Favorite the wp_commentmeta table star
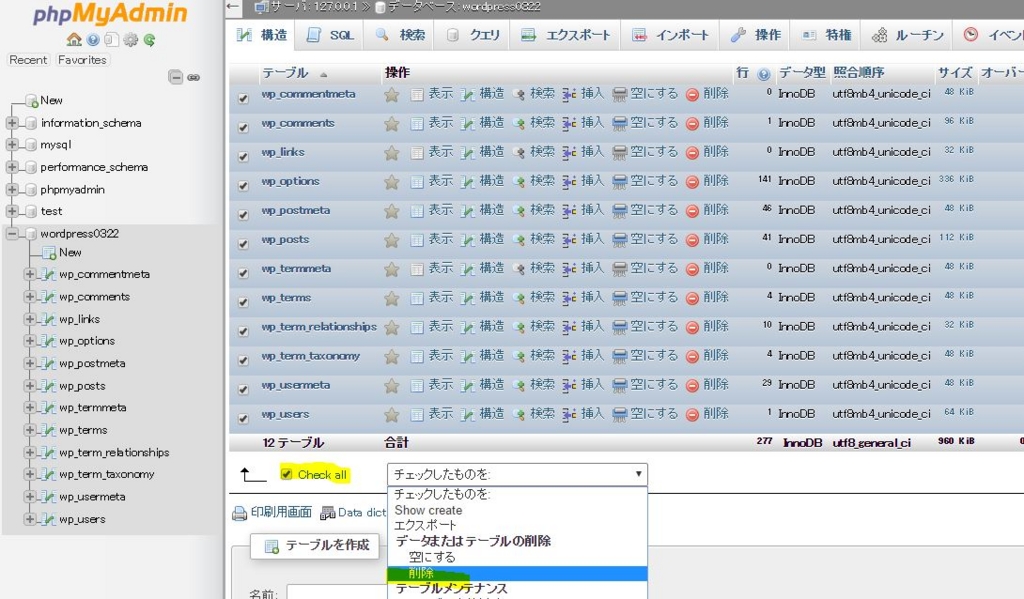1024x599 pixels. coord(391,95)
